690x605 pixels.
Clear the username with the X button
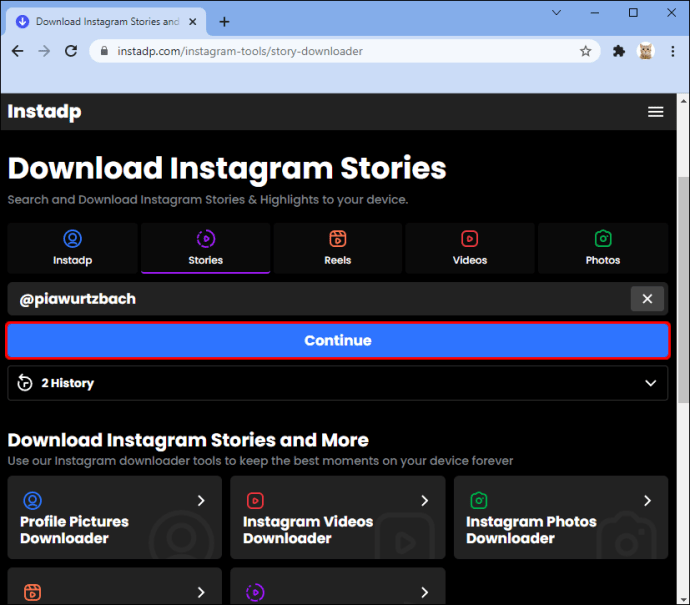647,299
